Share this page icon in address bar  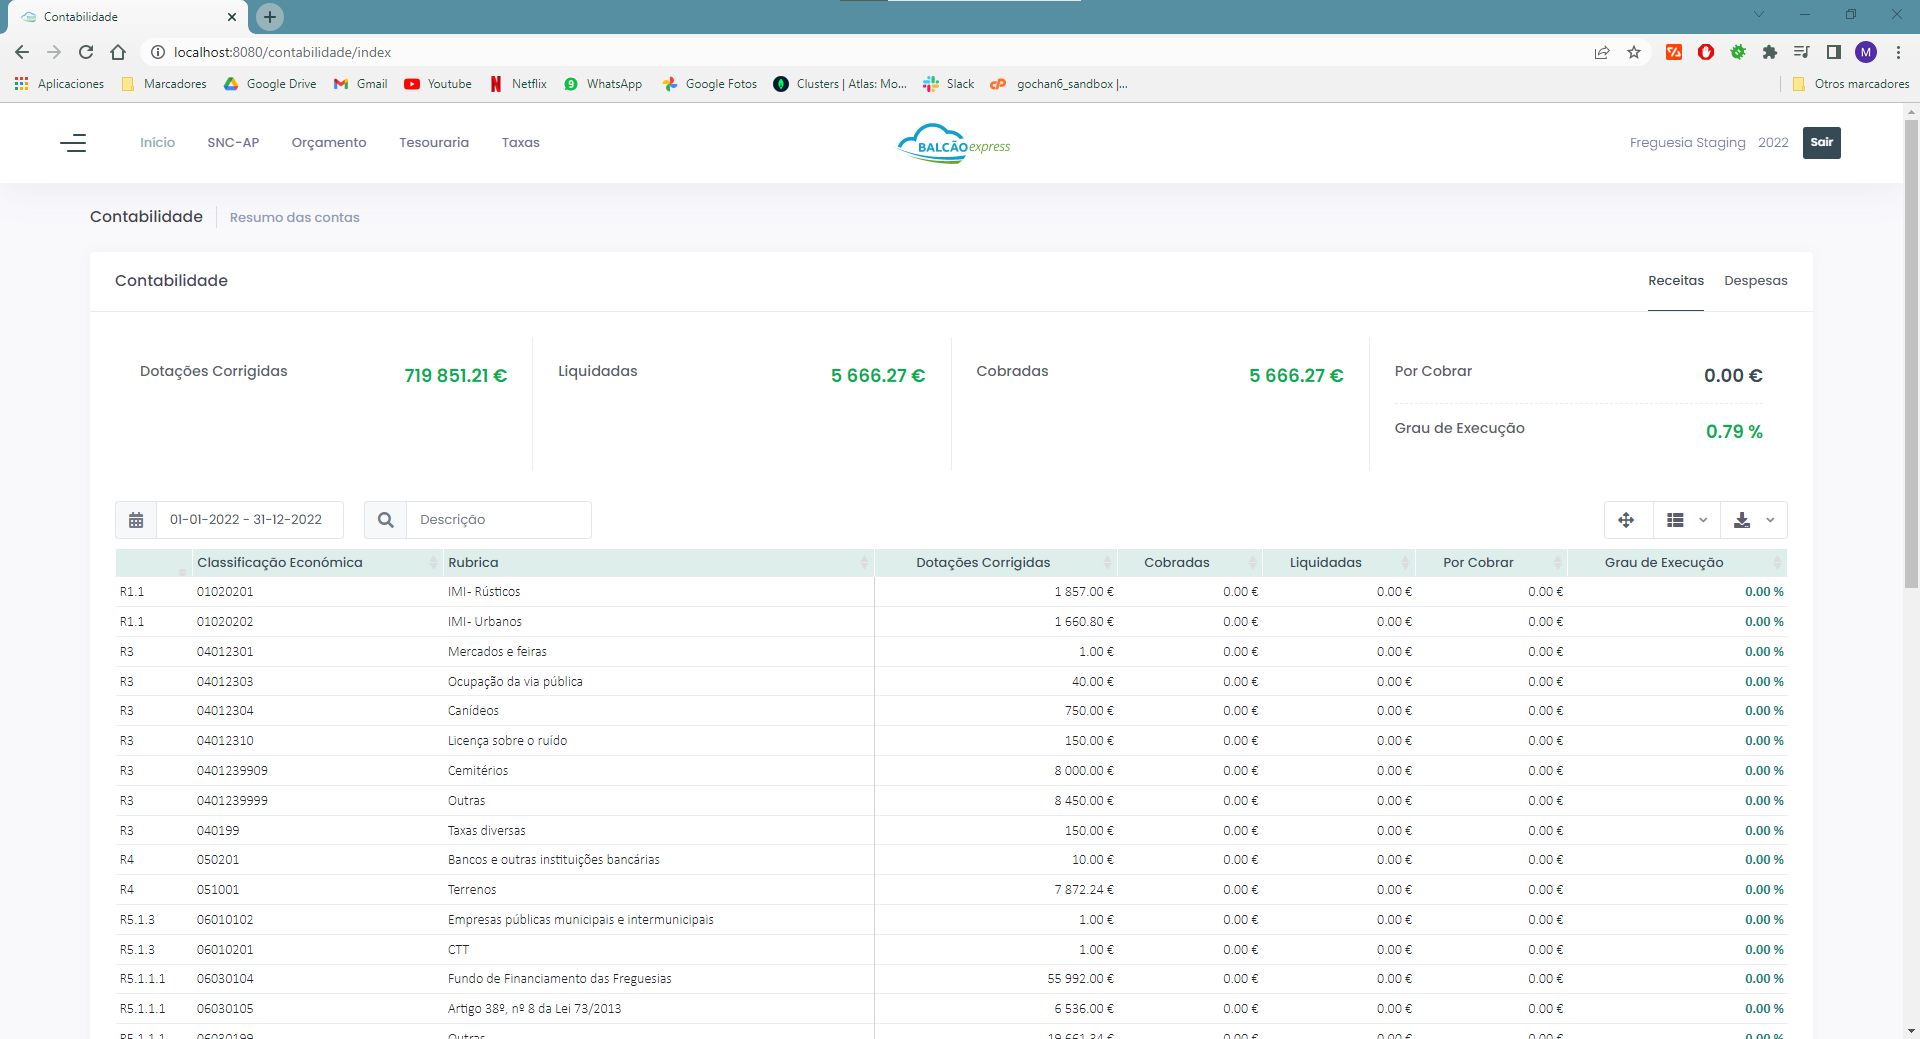(1602, 52)
